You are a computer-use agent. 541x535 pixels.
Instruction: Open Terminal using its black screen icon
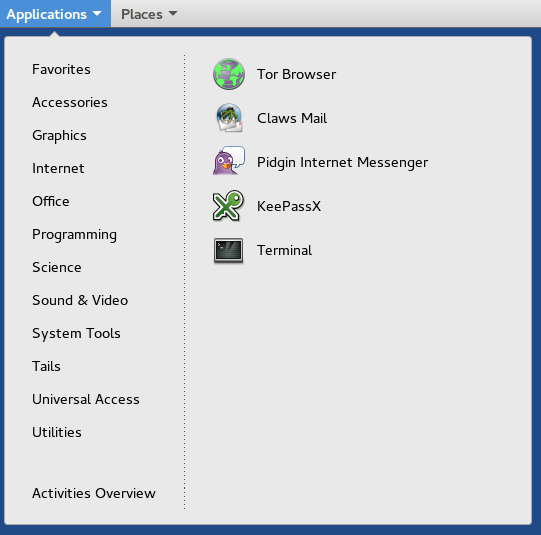pos(228,250)
